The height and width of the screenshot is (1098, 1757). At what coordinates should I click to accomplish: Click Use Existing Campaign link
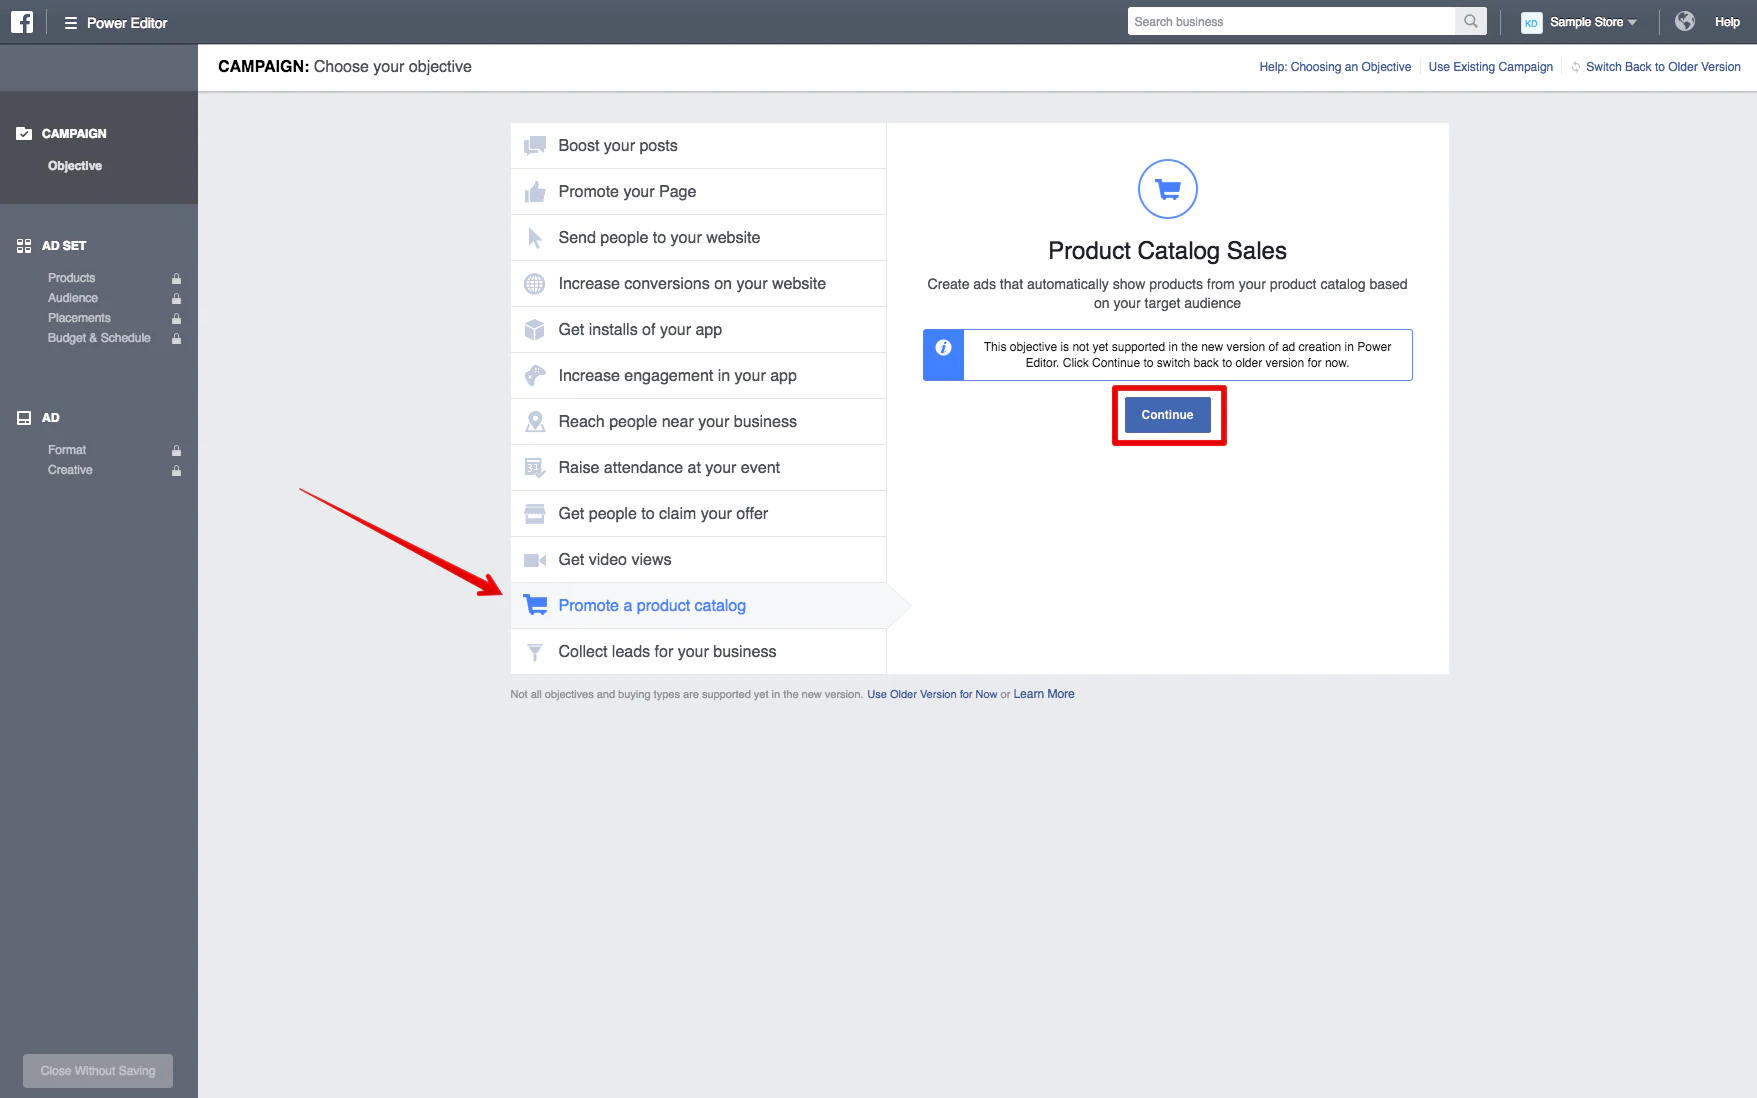click(1490, 67)
